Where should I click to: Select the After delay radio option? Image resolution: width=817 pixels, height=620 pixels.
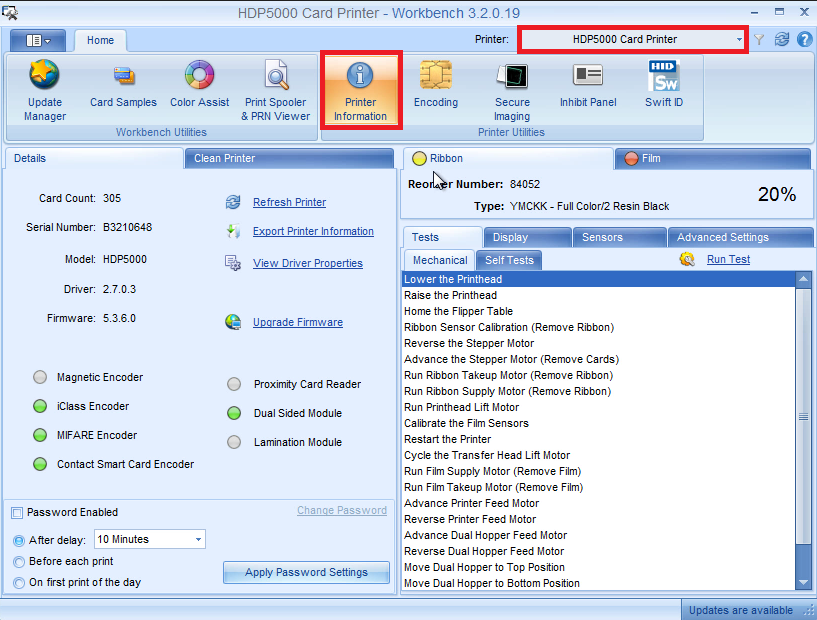tap(19, 541)
